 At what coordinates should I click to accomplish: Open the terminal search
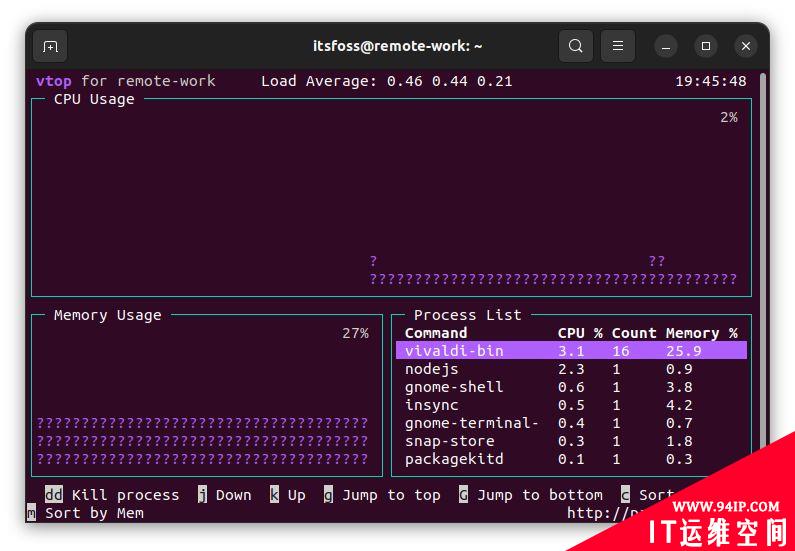[575, 46]
